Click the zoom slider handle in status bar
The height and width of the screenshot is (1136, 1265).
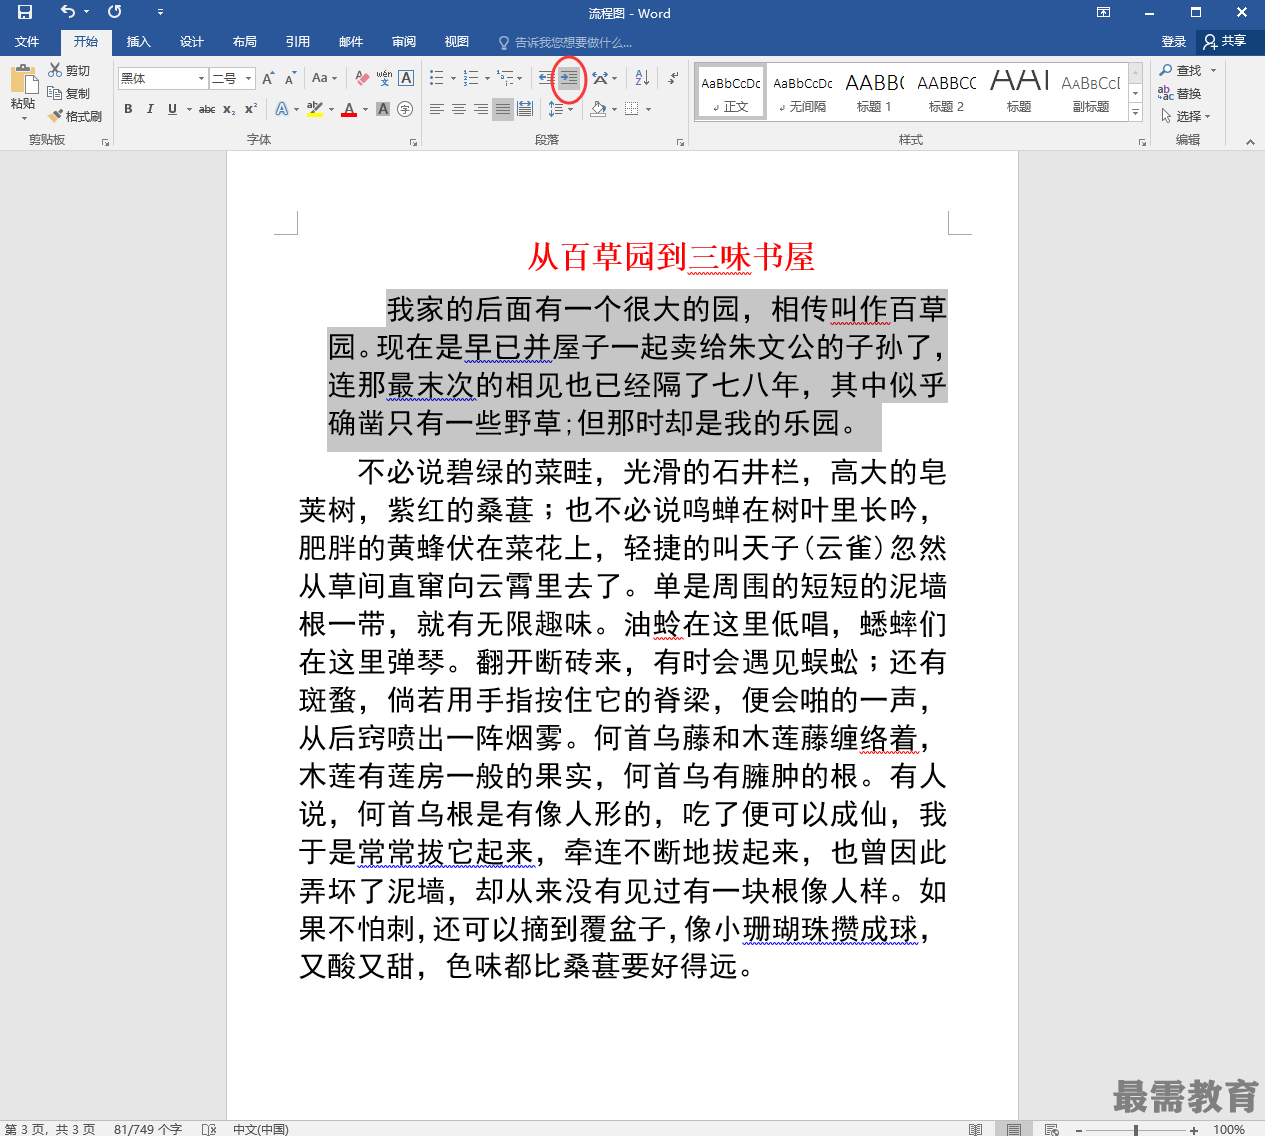click(1136, 1130)
